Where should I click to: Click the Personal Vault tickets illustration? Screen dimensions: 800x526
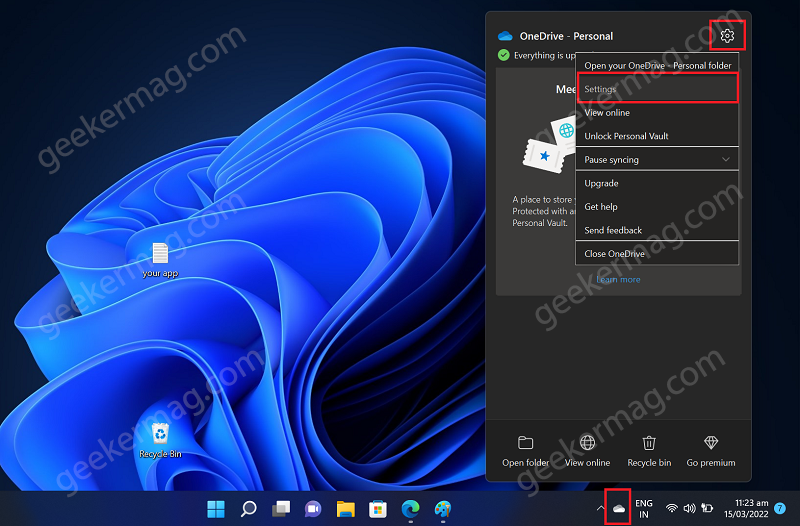click(x=549, y=144)
